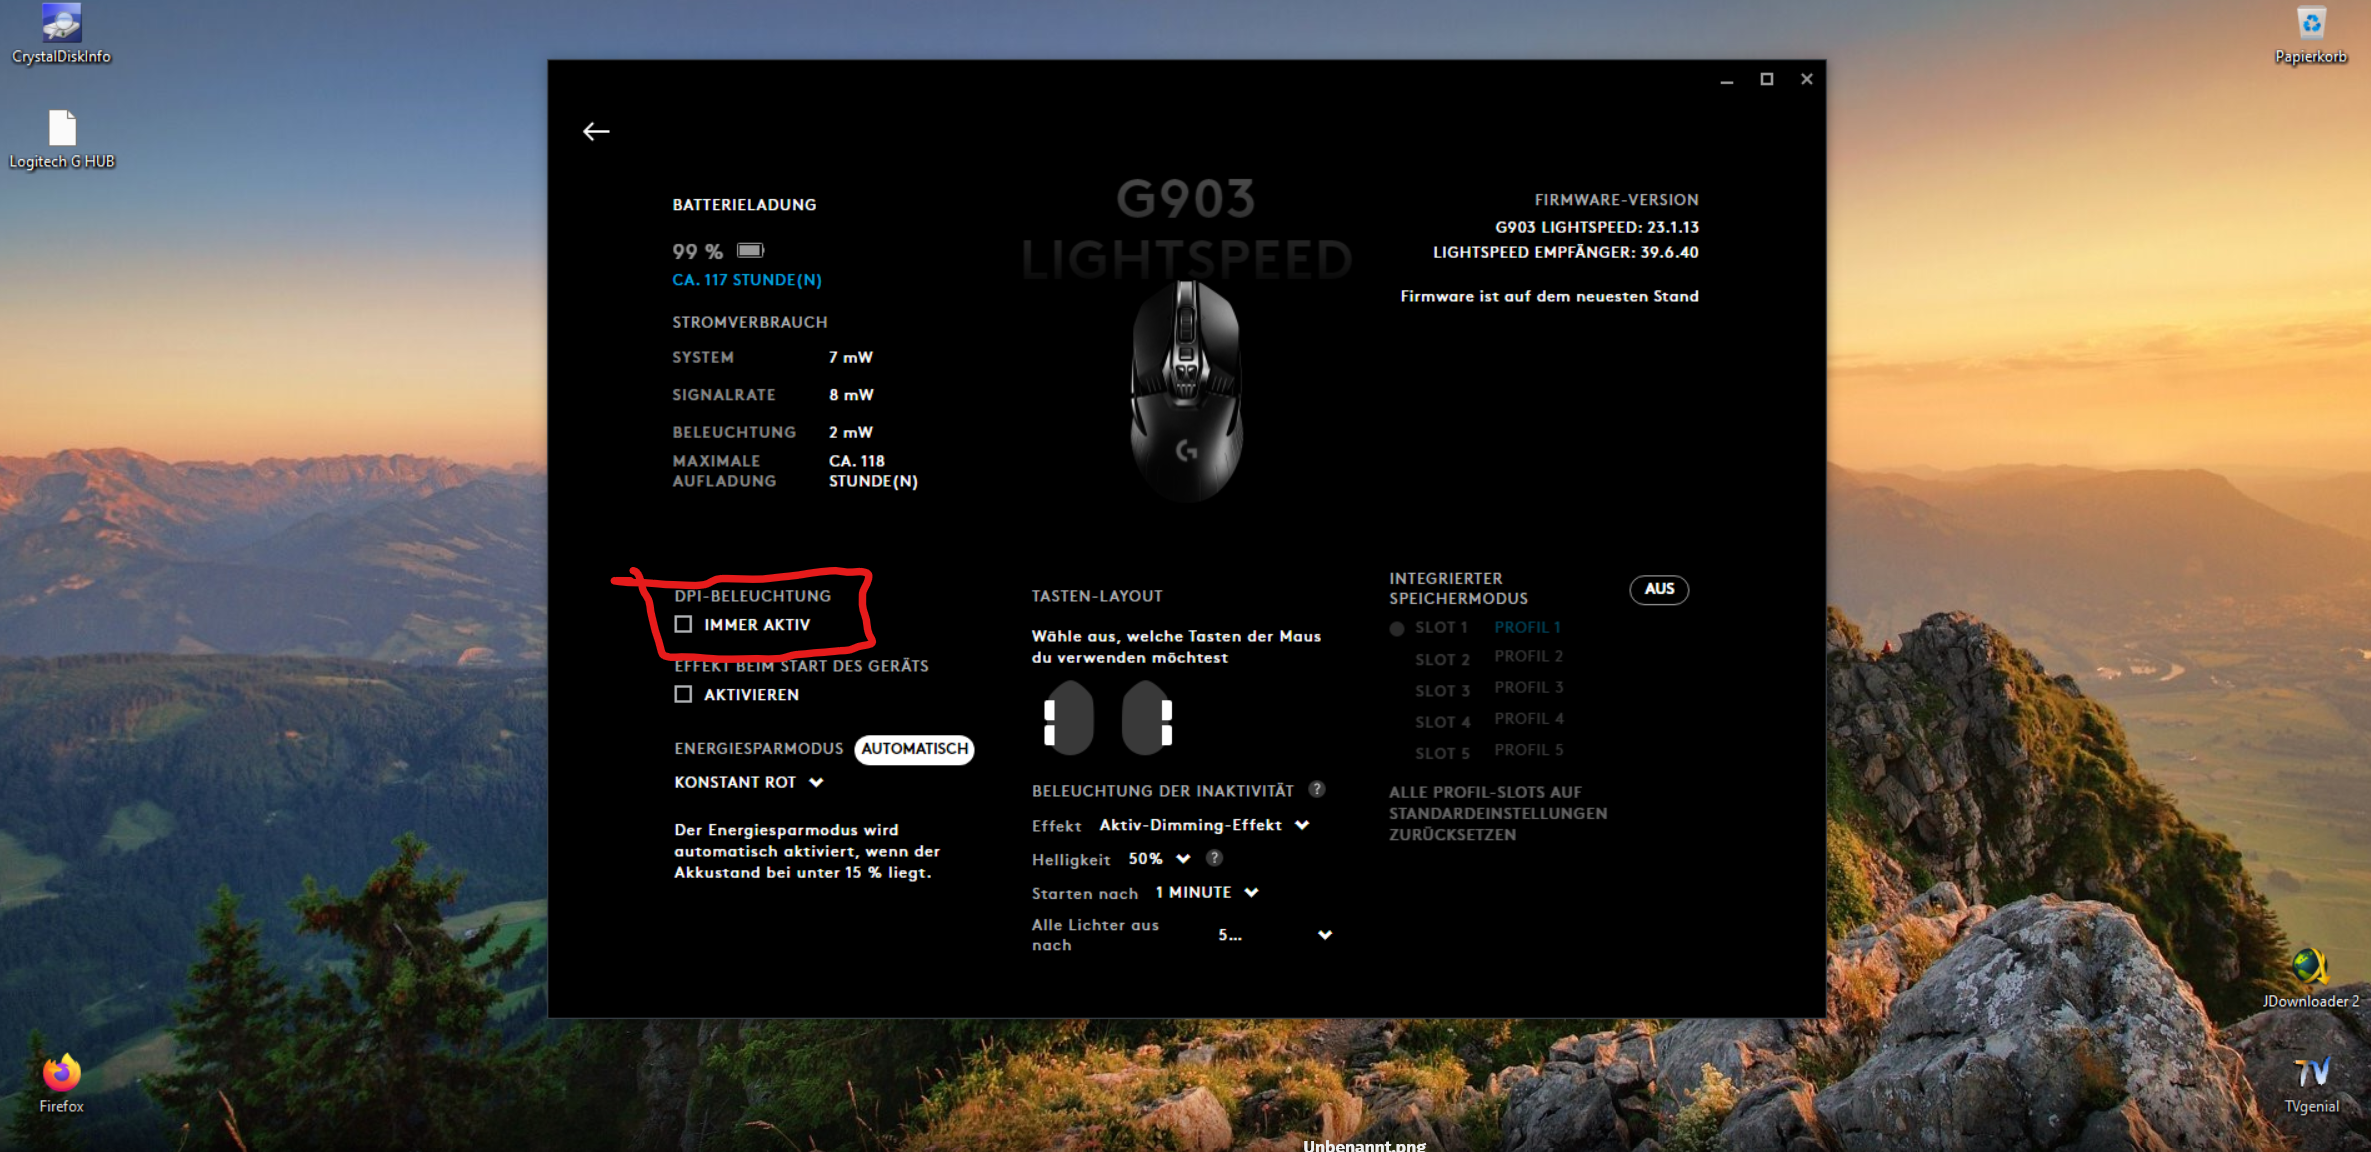The width and height of the screenshot is (2371, 1152).
Task: Open the Aktiv-Dimming-Effekt effect dropdown
Action: pos(1203,825)
